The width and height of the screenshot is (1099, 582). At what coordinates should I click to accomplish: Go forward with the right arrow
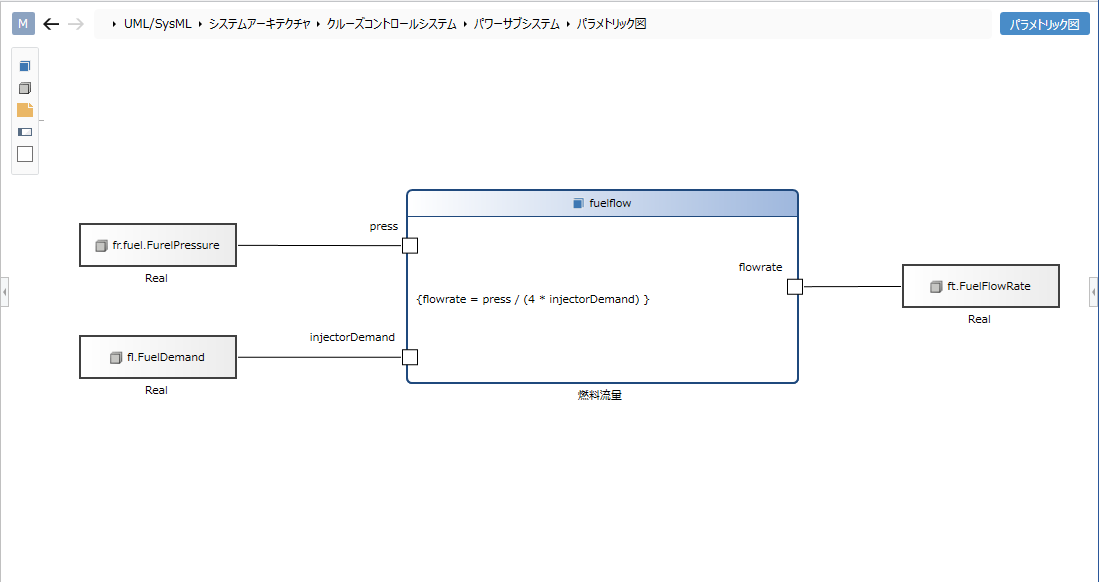pos(76,24)
